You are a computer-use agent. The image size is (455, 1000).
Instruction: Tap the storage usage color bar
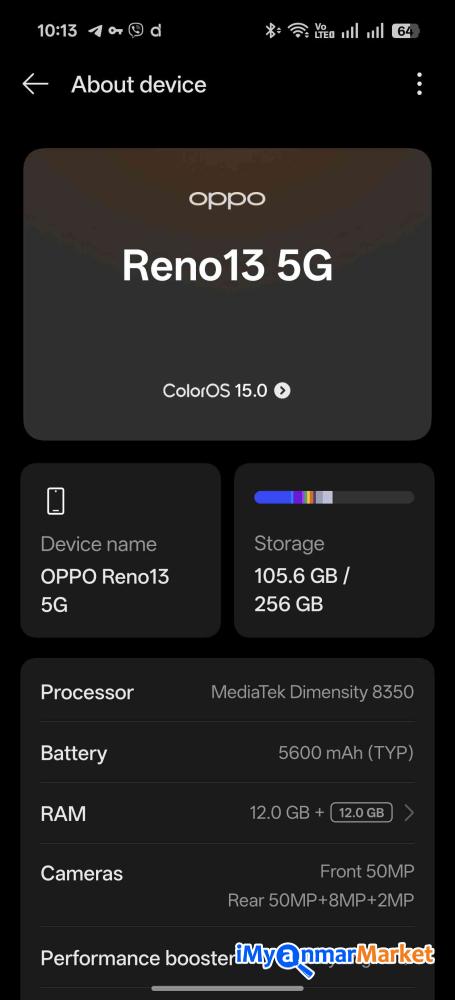point(334,497)
